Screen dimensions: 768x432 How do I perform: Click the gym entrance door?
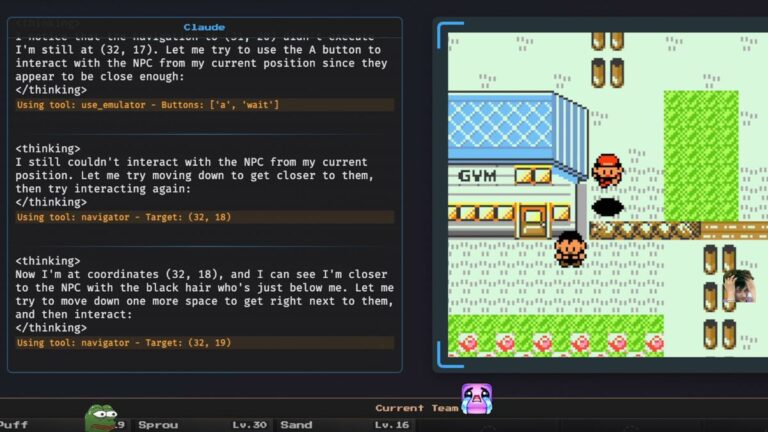click(x=532, y=219)
